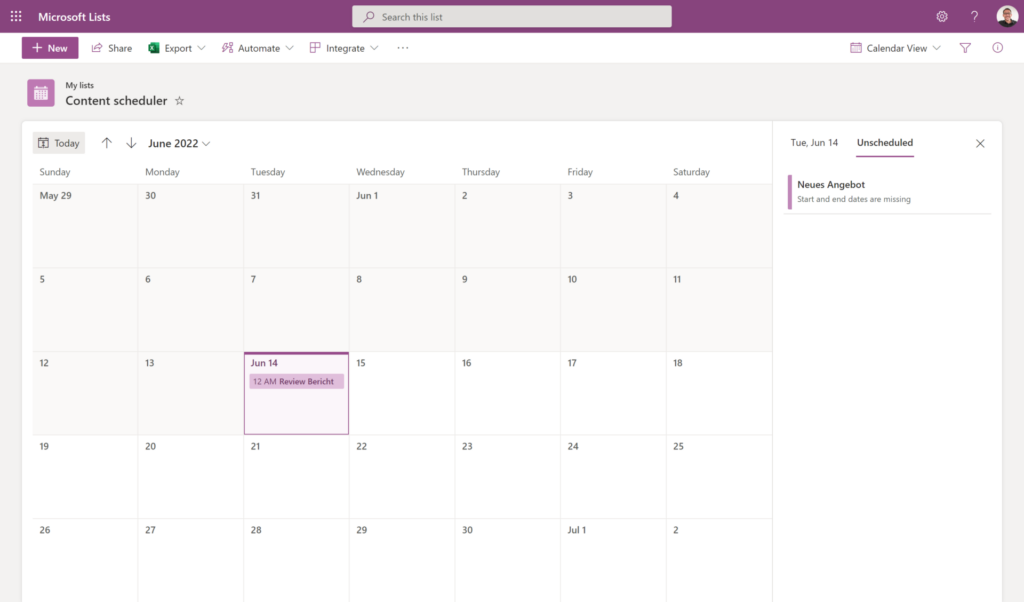Open the user profile picture
The image size is (1024, 602).
click(1006, 17)
